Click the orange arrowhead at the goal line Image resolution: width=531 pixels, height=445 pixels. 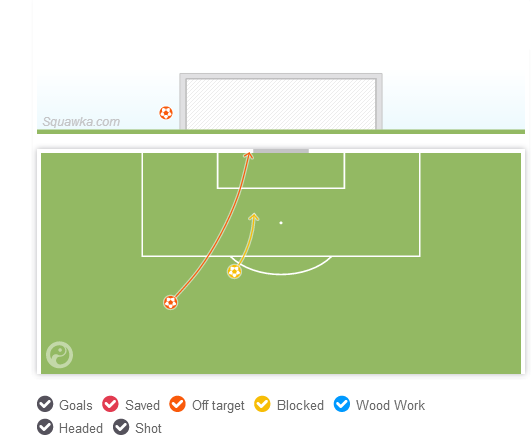(249, 155)
